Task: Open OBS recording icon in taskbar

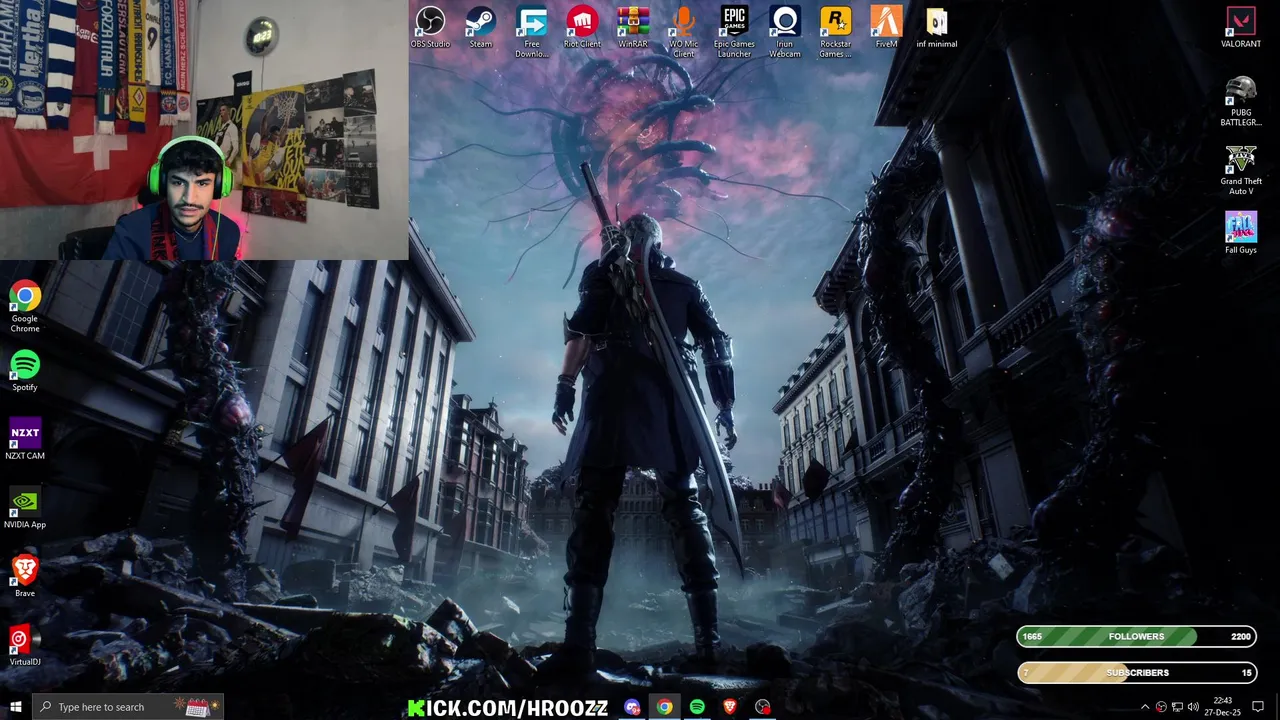Action: pyautogui.click(x=763, y=707)
